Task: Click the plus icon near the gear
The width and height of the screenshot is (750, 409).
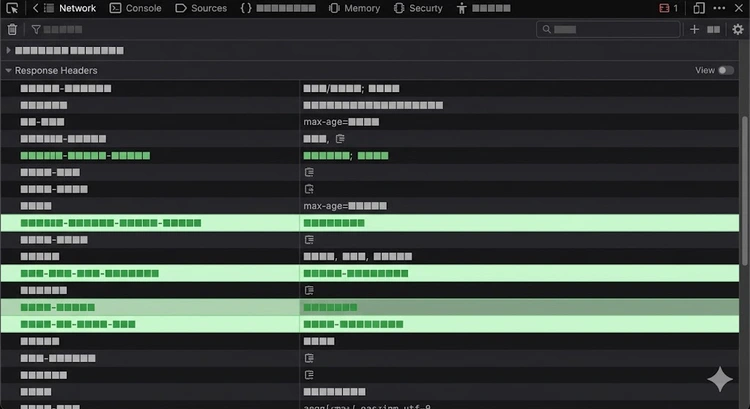Action: (x=694, y=30)
